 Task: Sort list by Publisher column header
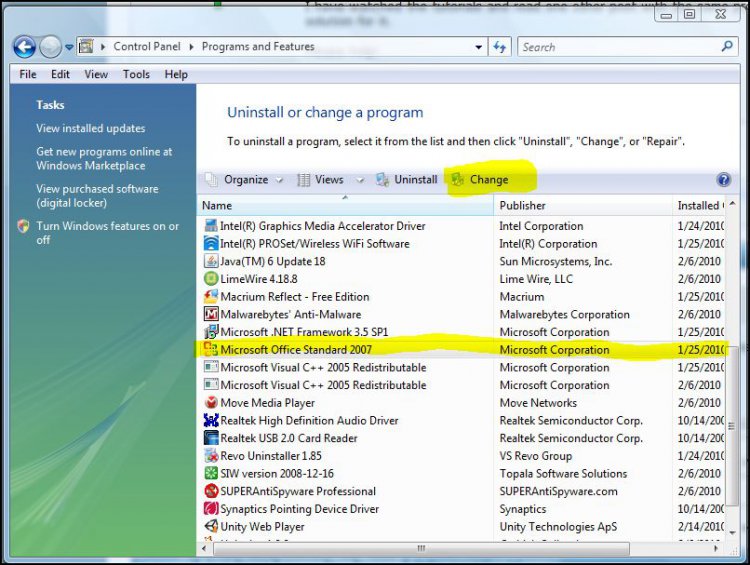(583, 206)
